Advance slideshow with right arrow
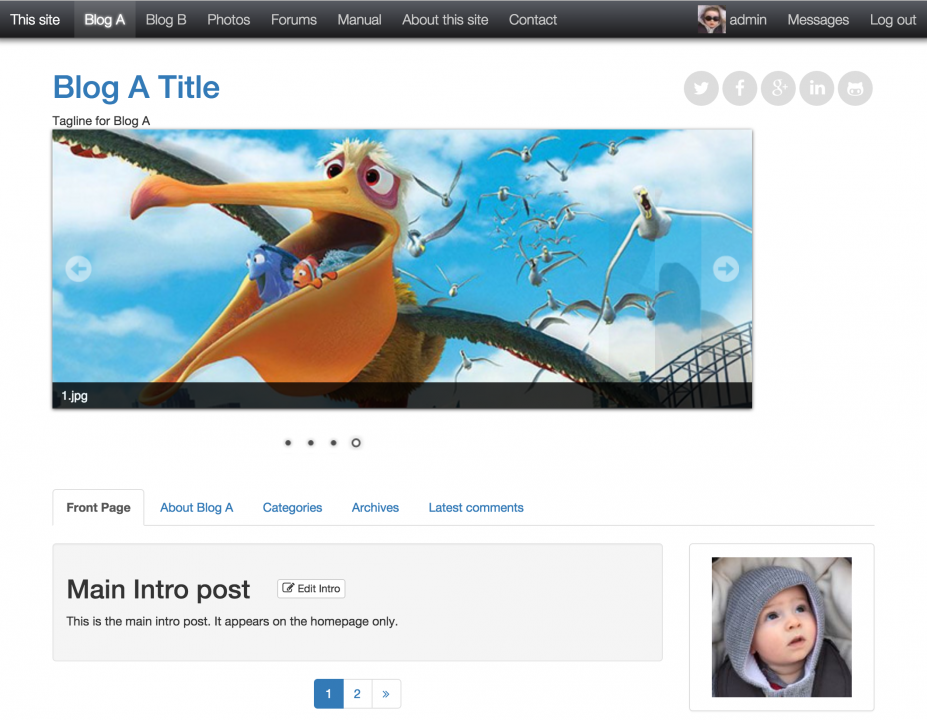The width and height of the screenshot is (927, 720). pos(725,269)
